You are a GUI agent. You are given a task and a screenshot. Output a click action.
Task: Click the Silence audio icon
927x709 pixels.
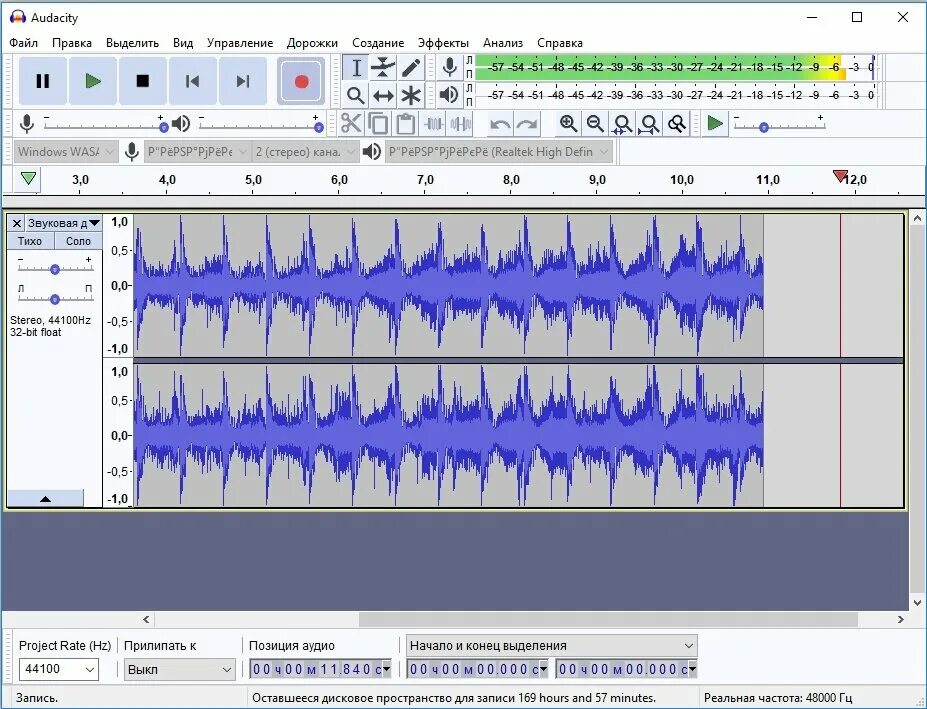tap(461, 124)
